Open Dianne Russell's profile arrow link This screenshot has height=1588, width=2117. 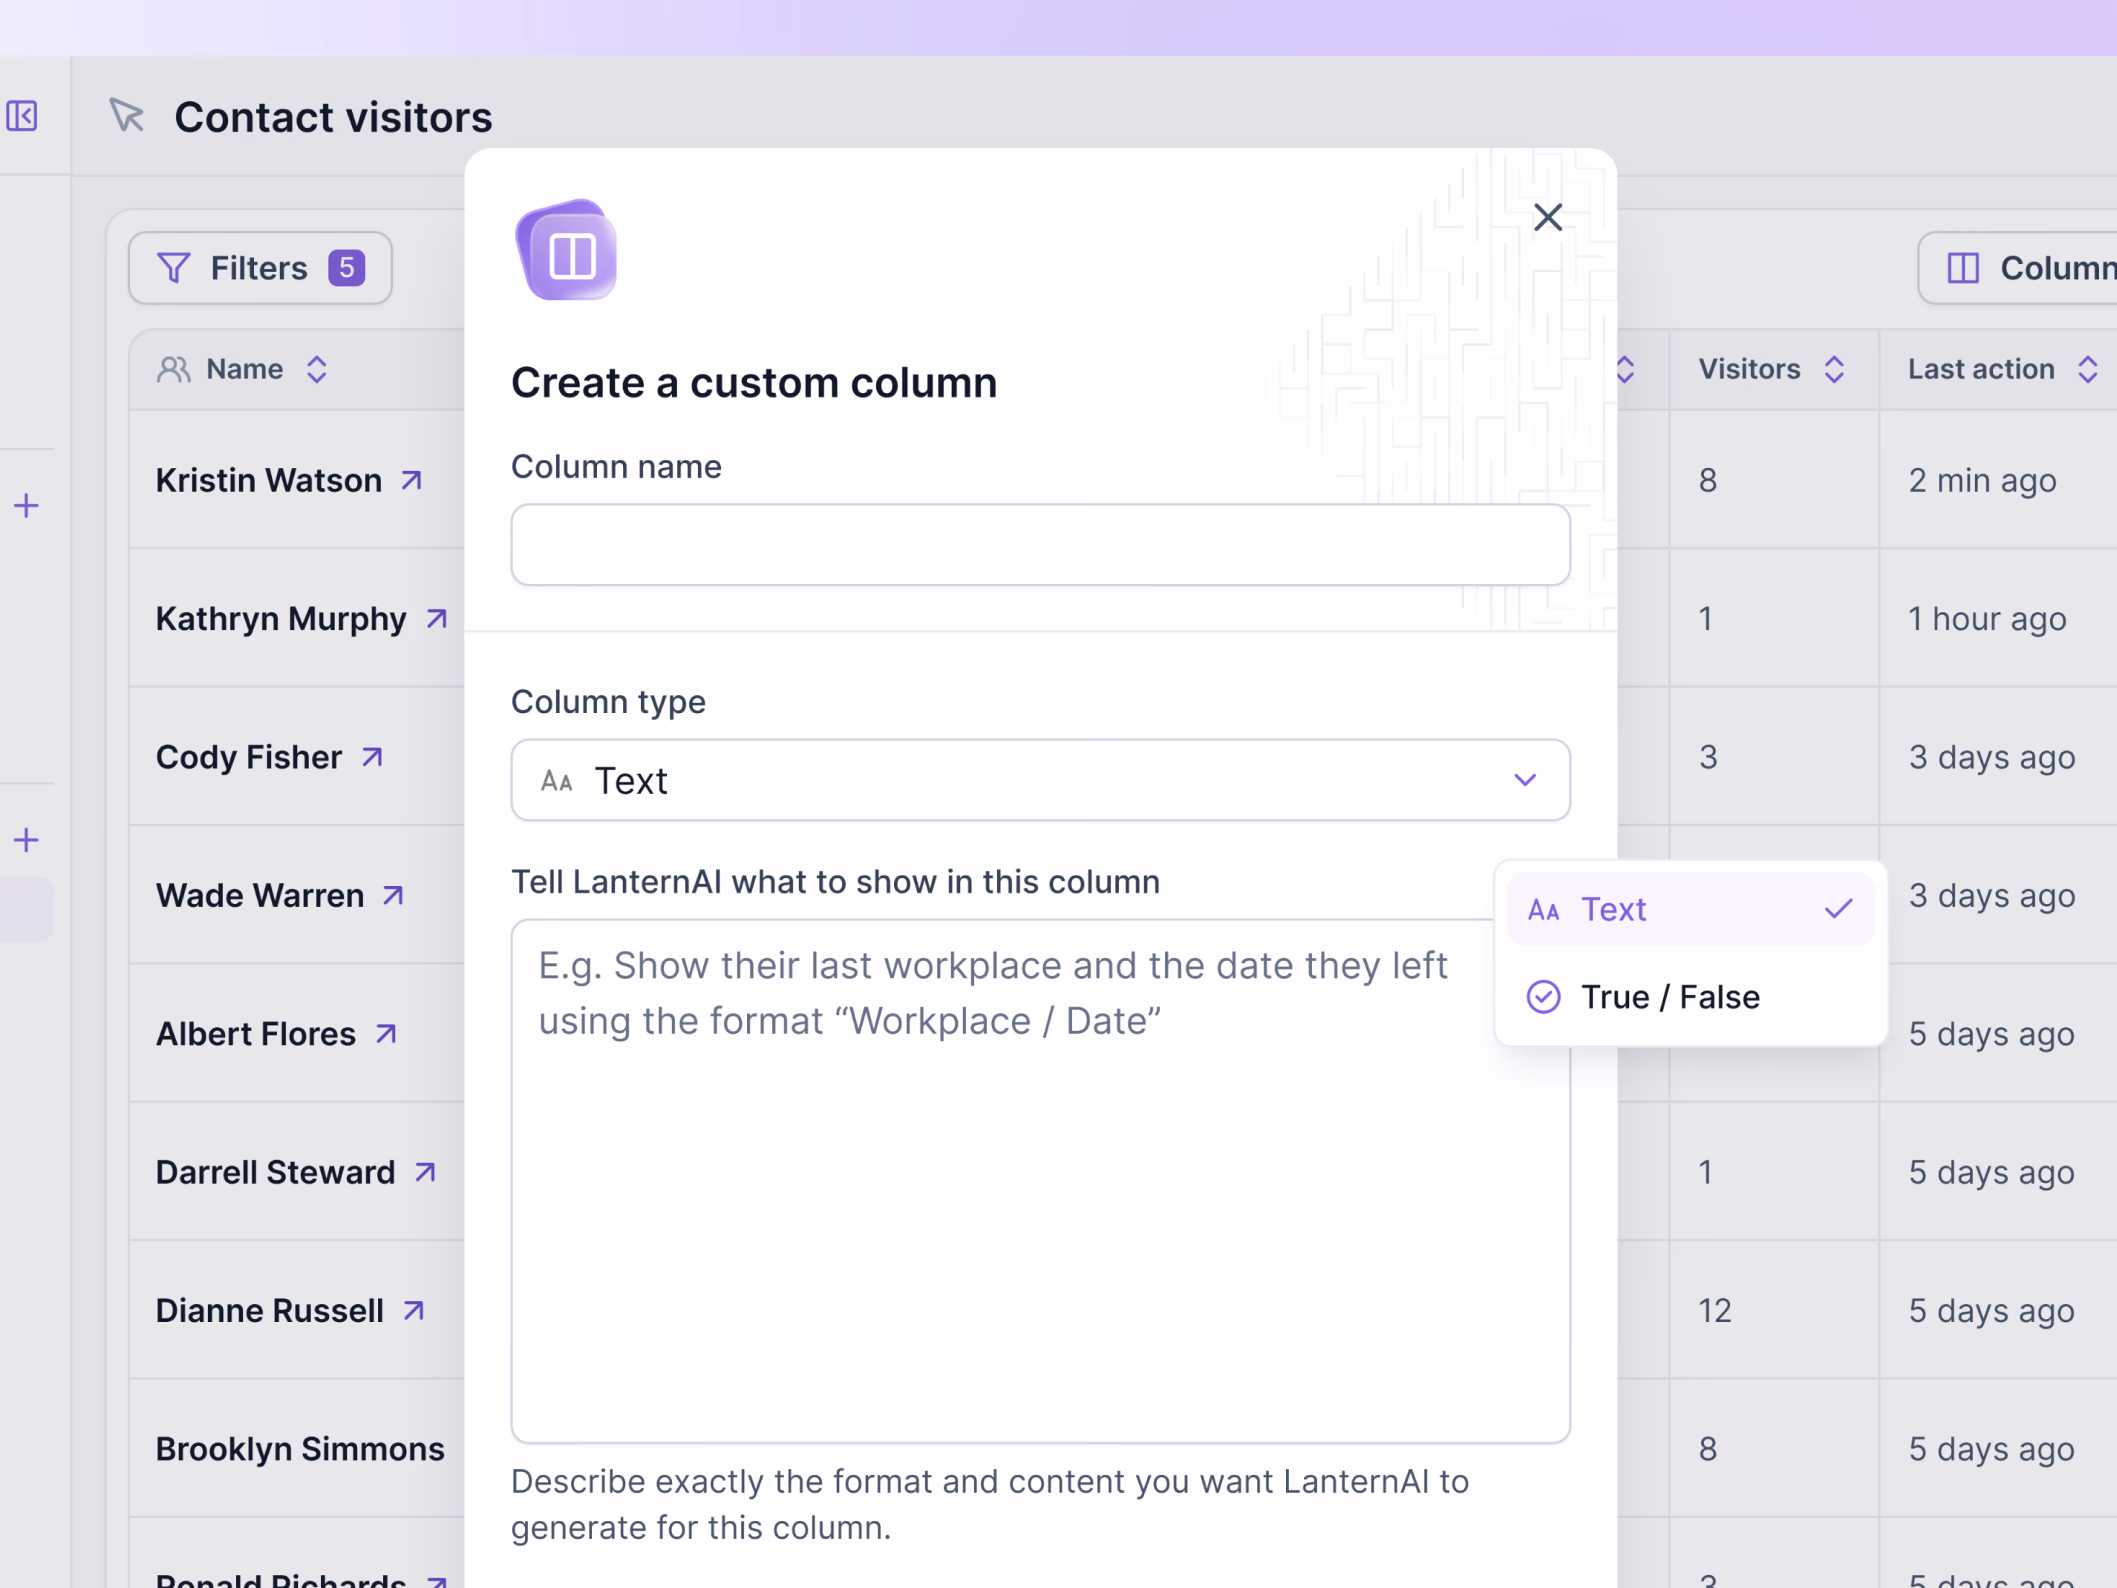[x=414, y=1311]
